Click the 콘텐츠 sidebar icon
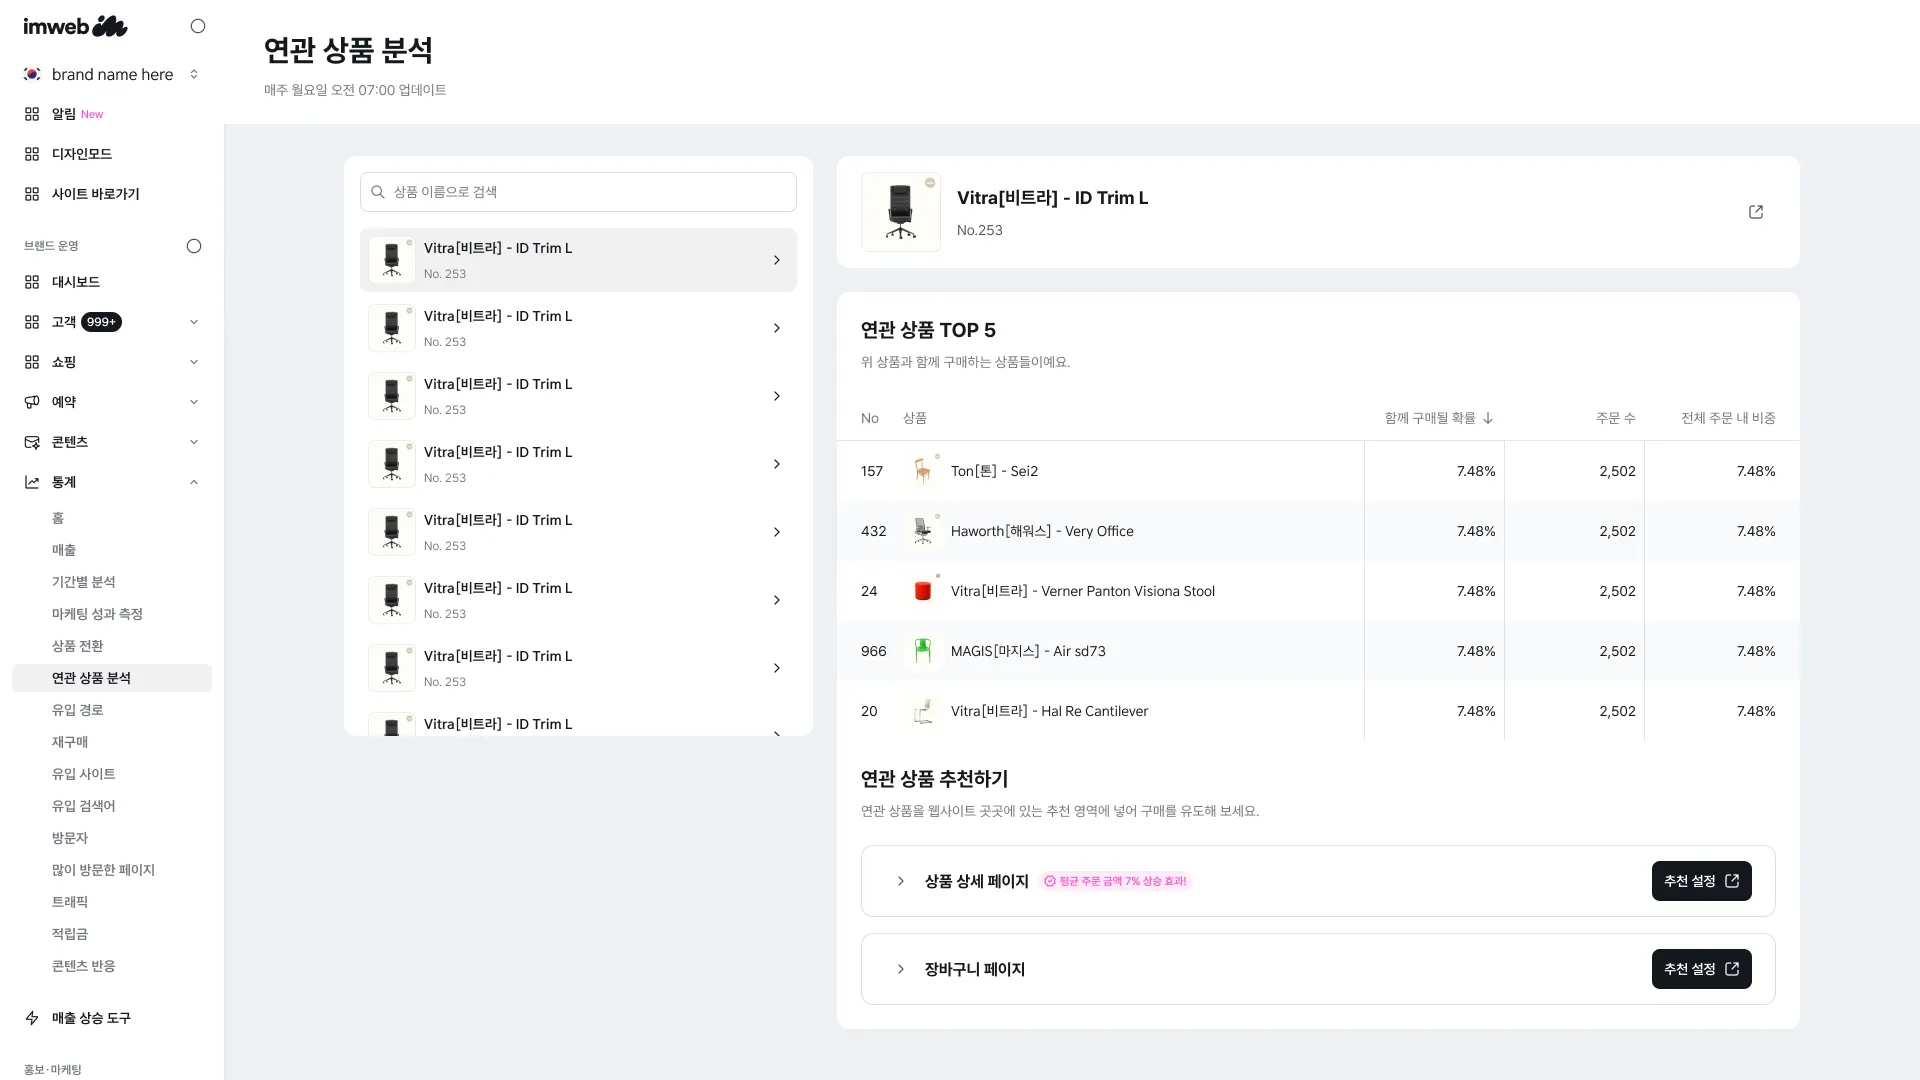 pyautogui.click(x=32, y=442)
